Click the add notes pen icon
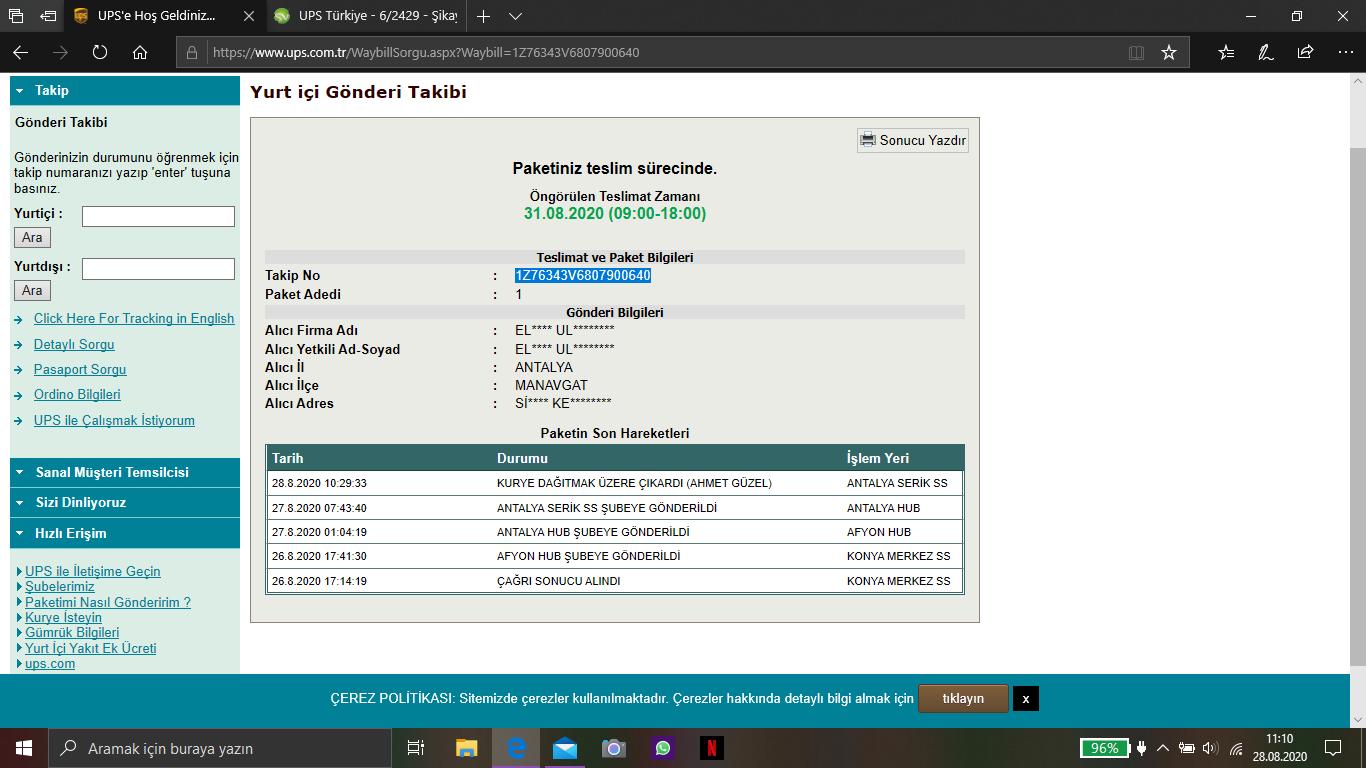 pyautogui.click(x=1265, y=52)
